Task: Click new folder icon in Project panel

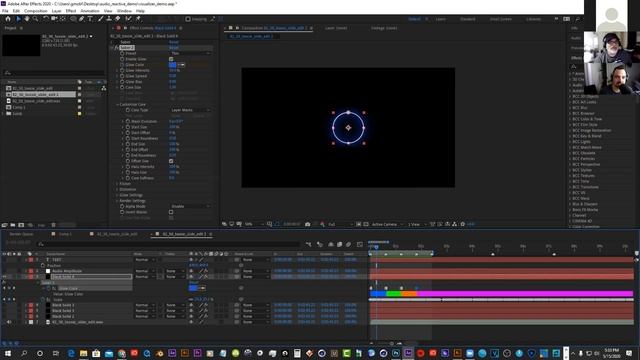Action: [x=13, y=225]
